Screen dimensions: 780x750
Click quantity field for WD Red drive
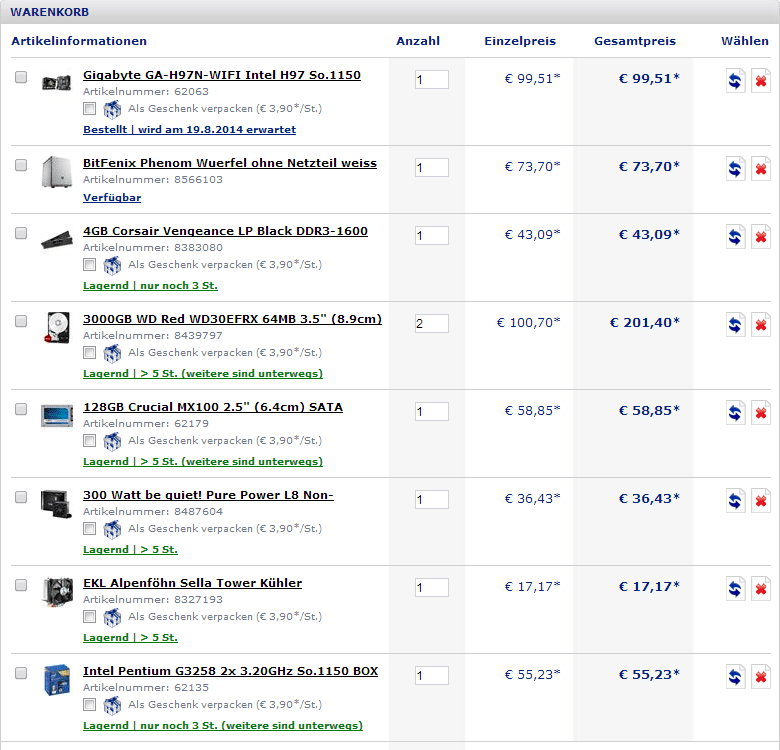click(432, 324)
